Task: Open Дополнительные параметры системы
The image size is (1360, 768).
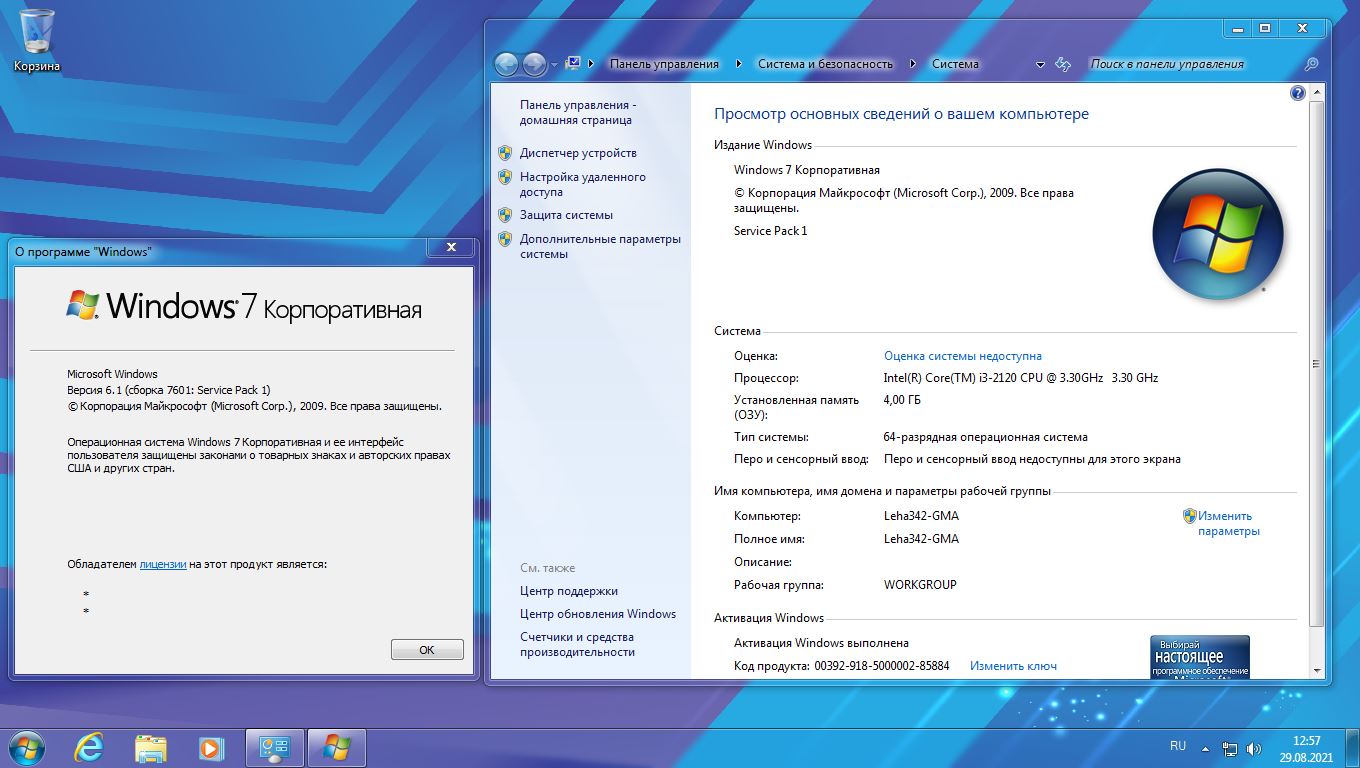Action: [x=600, y=246]
